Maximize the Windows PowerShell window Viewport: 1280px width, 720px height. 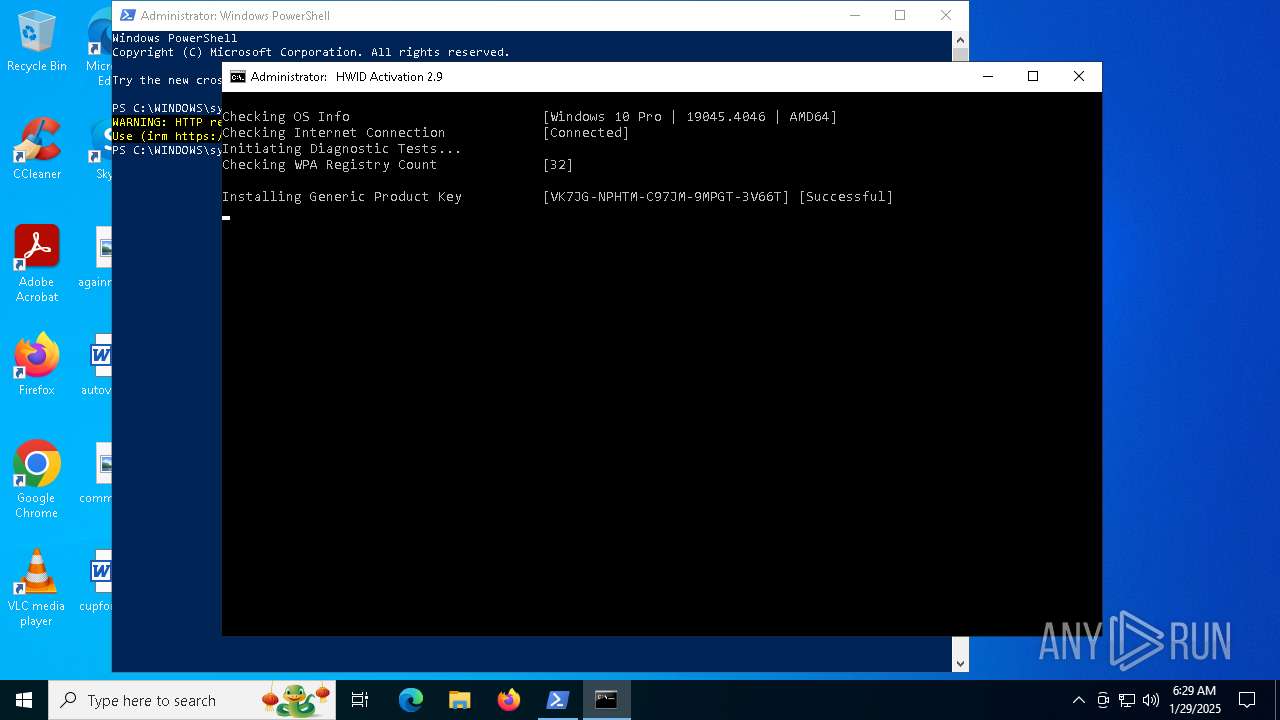point(900,15)
